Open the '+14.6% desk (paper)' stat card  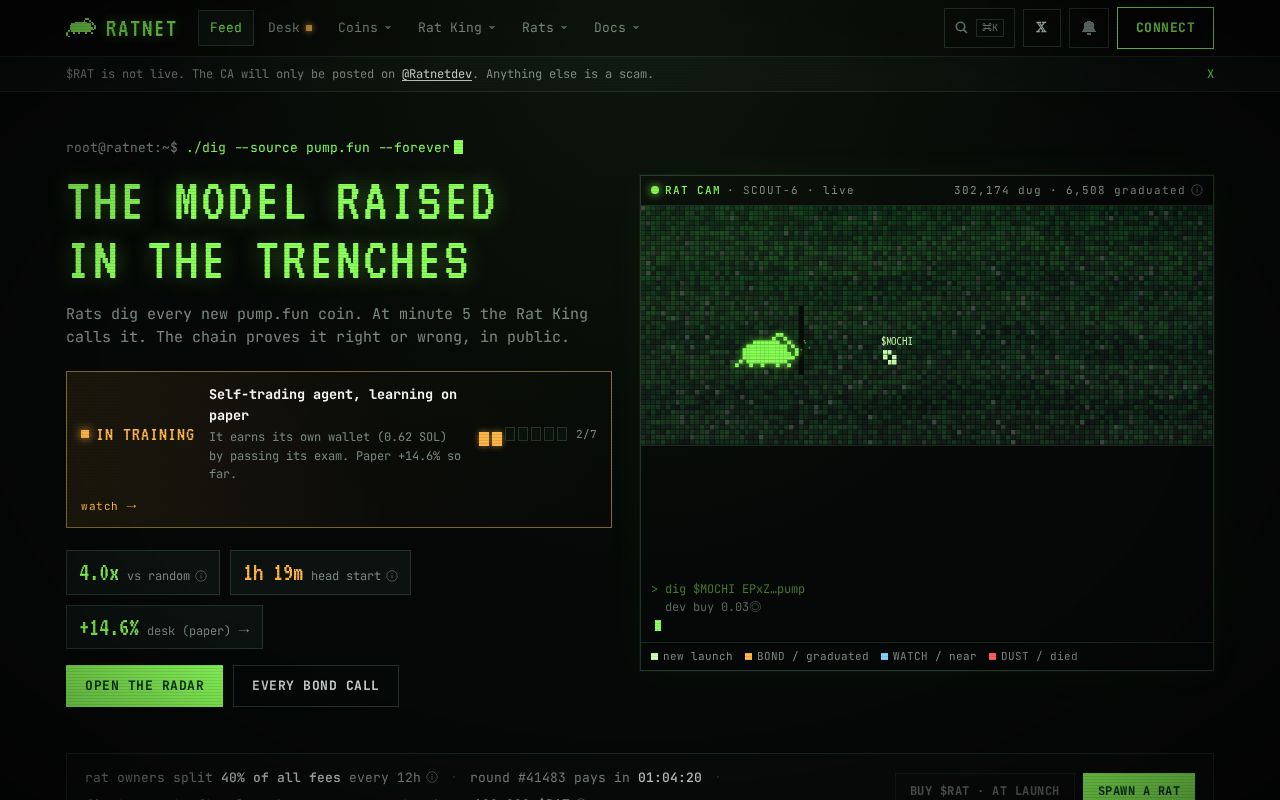[x=164, y=627]
